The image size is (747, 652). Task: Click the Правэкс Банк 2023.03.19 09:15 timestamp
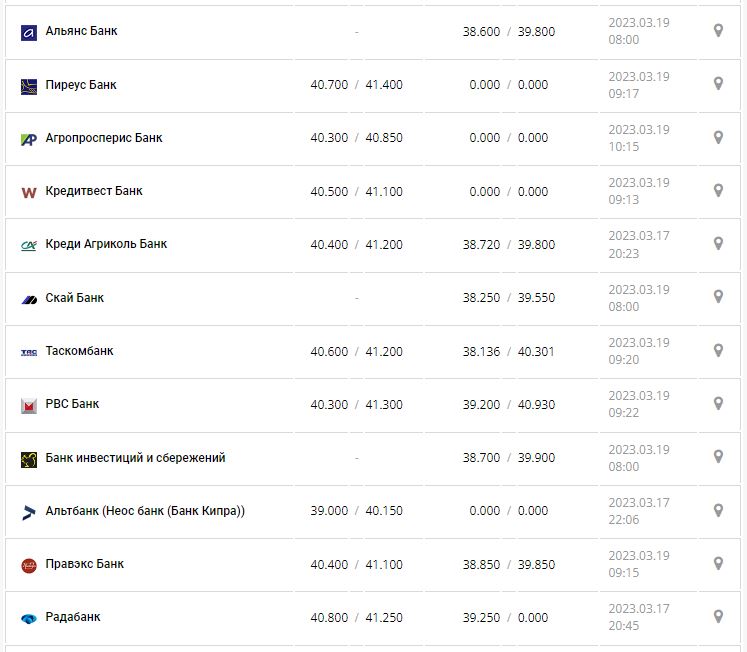[x=638, y=564]
